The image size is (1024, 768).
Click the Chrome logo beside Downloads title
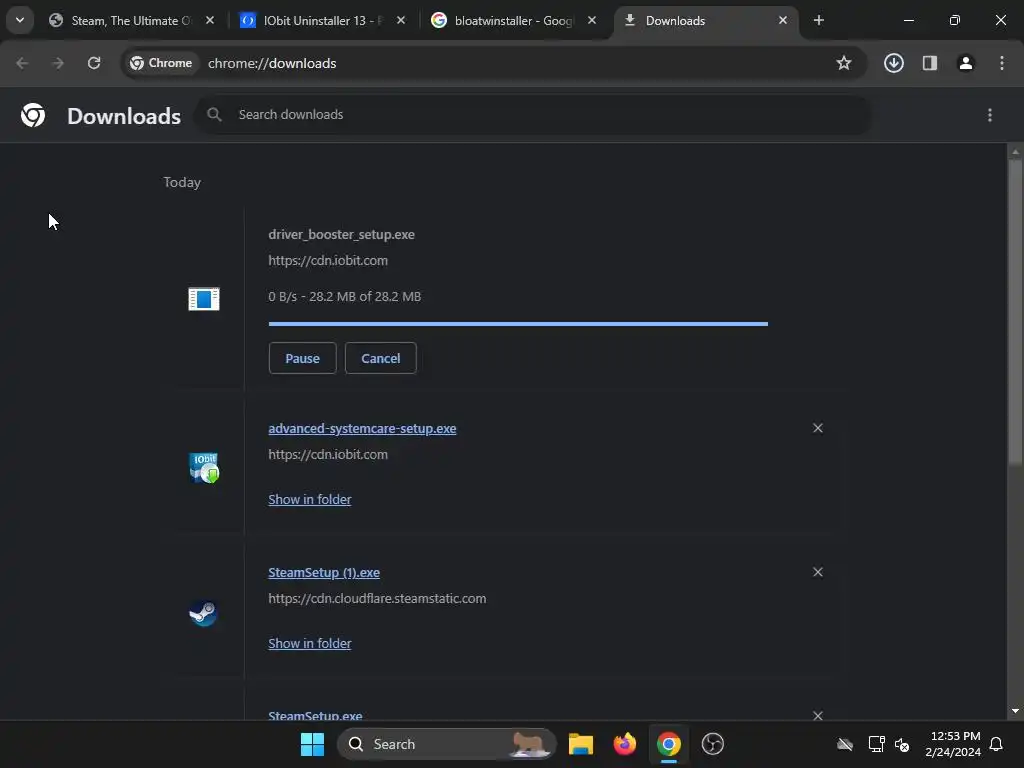point(33,115)
